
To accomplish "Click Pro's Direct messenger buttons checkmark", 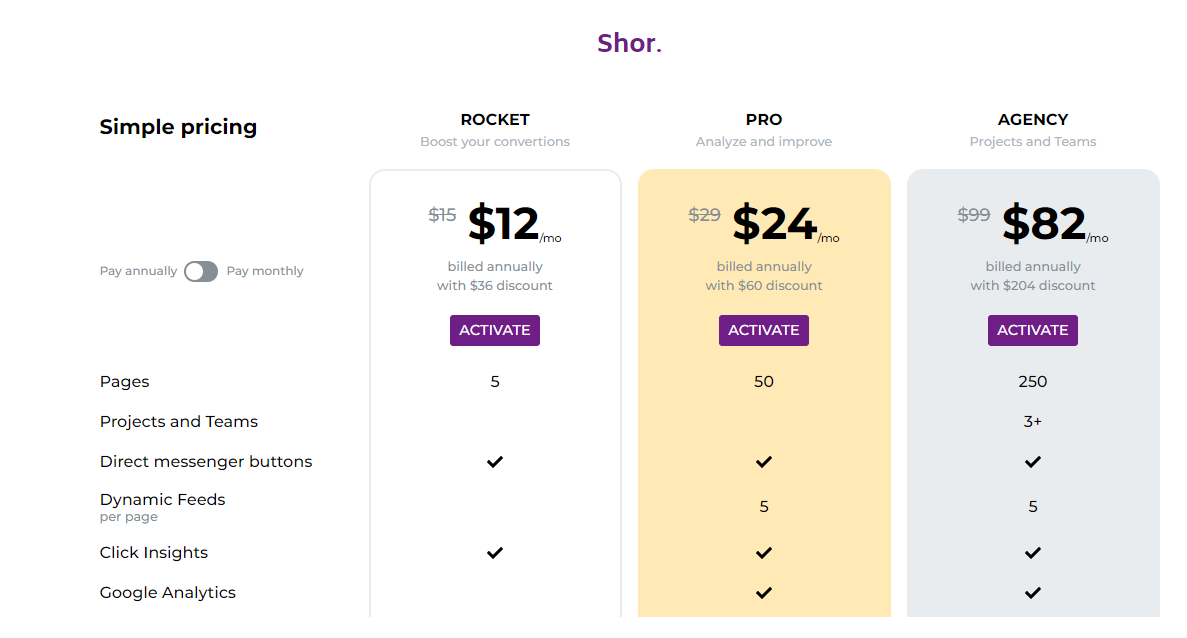I will 764,462.
